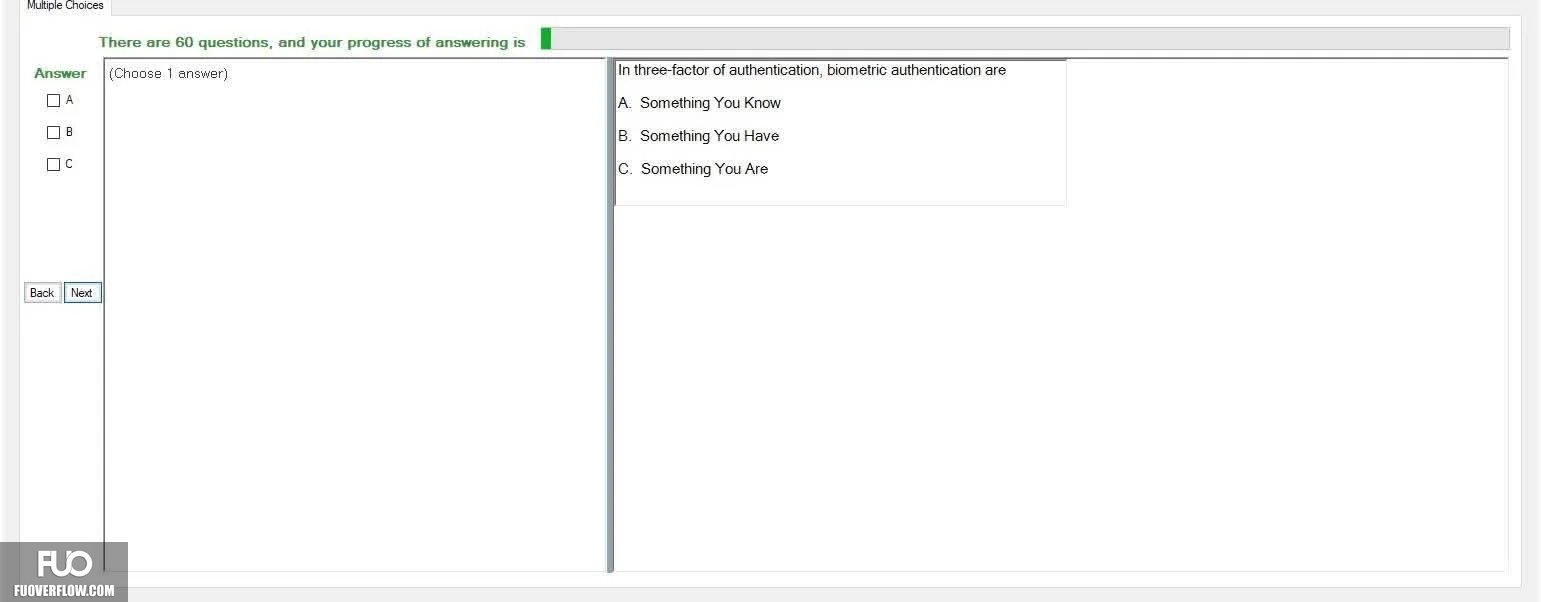Check answer box A
The image size is (1541, 602).
54,100
